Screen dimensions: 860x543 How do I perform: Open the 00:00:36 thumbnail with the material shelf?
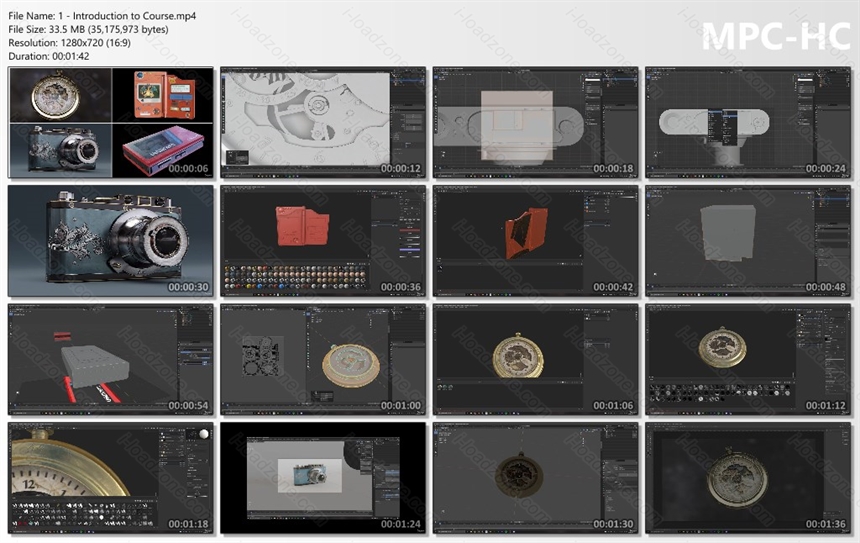[x=323, y=241]
